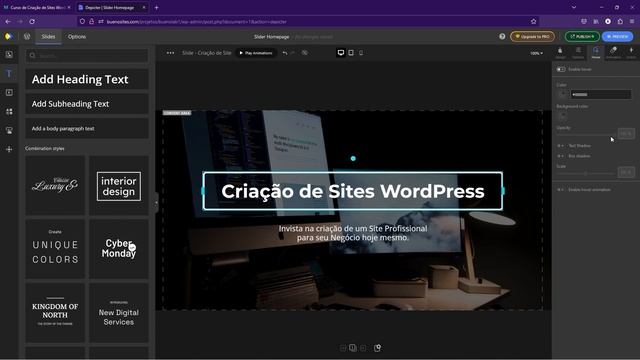This screenshot has width=640, height=360.
Task: Click the Preview button
Action: pos(617,36)
